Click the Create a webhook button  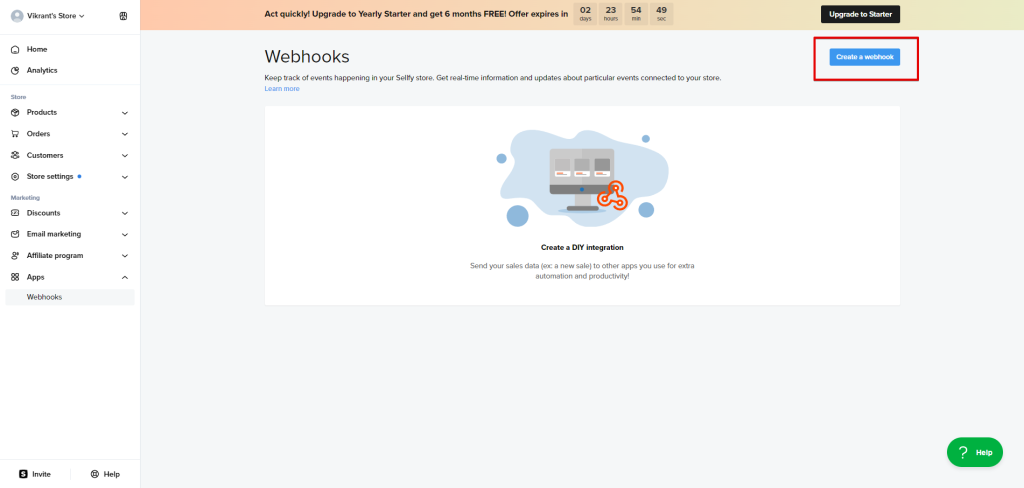coord(866,57)
